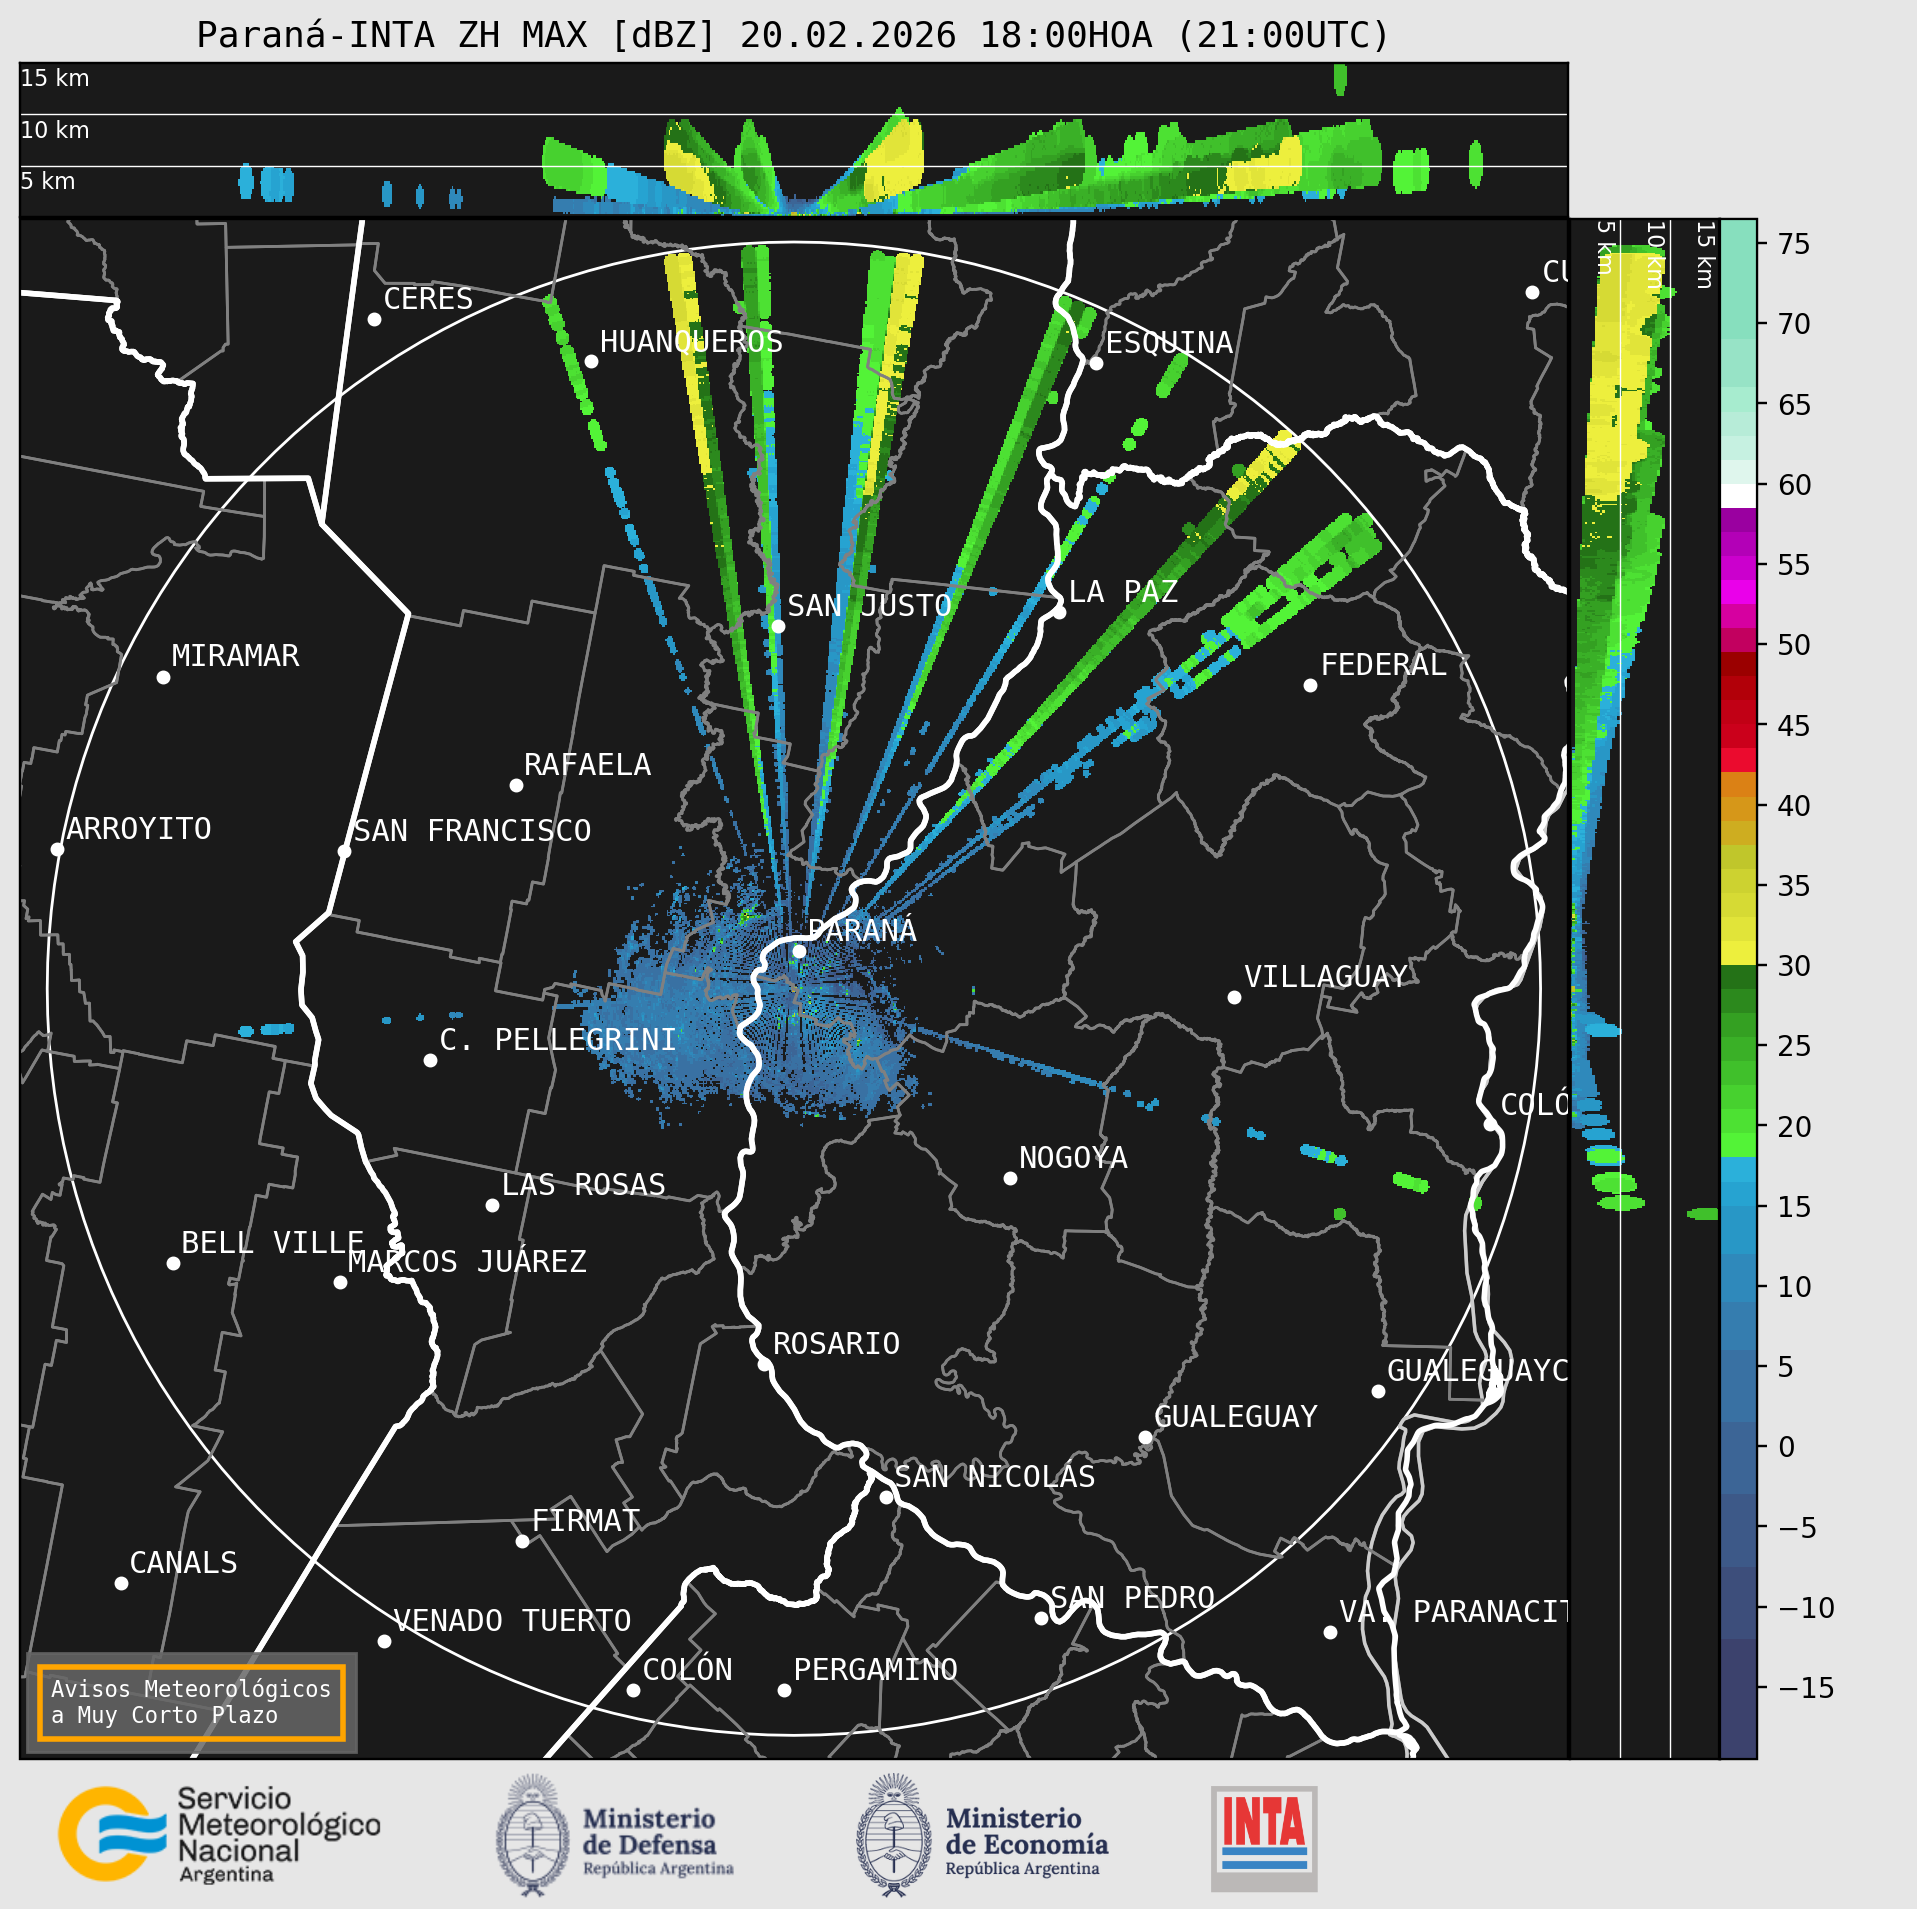Click the Ministerio de Economía emblem
The width and height of the screenshot is (1917, 1909).
tap(894, 1835)
